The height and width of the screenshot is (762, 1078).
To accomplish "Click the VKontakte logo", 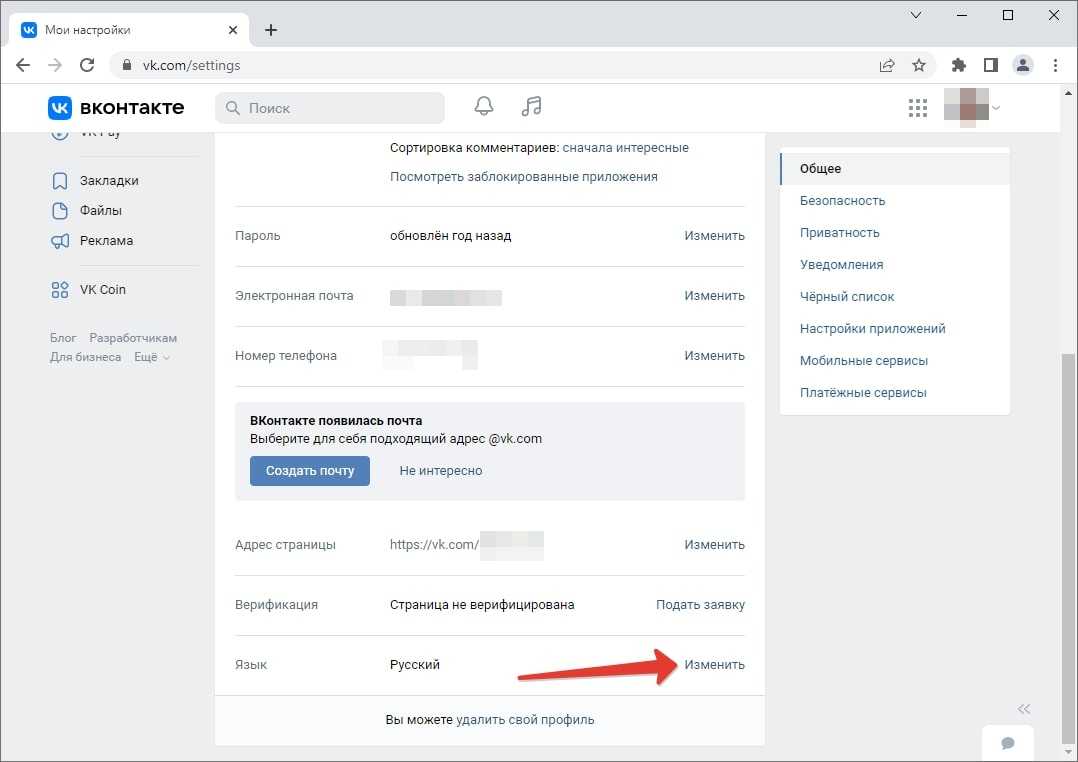I will click(x=116, y=108).
